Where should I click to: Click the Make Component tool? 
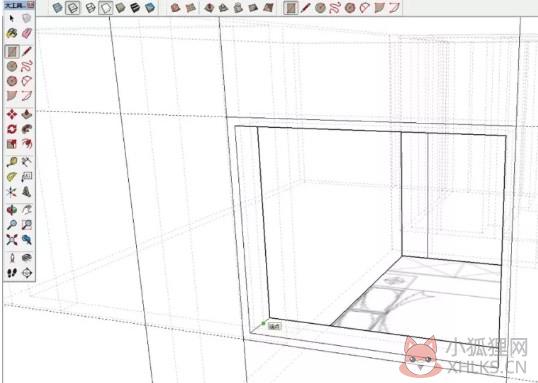coord(26,18)
